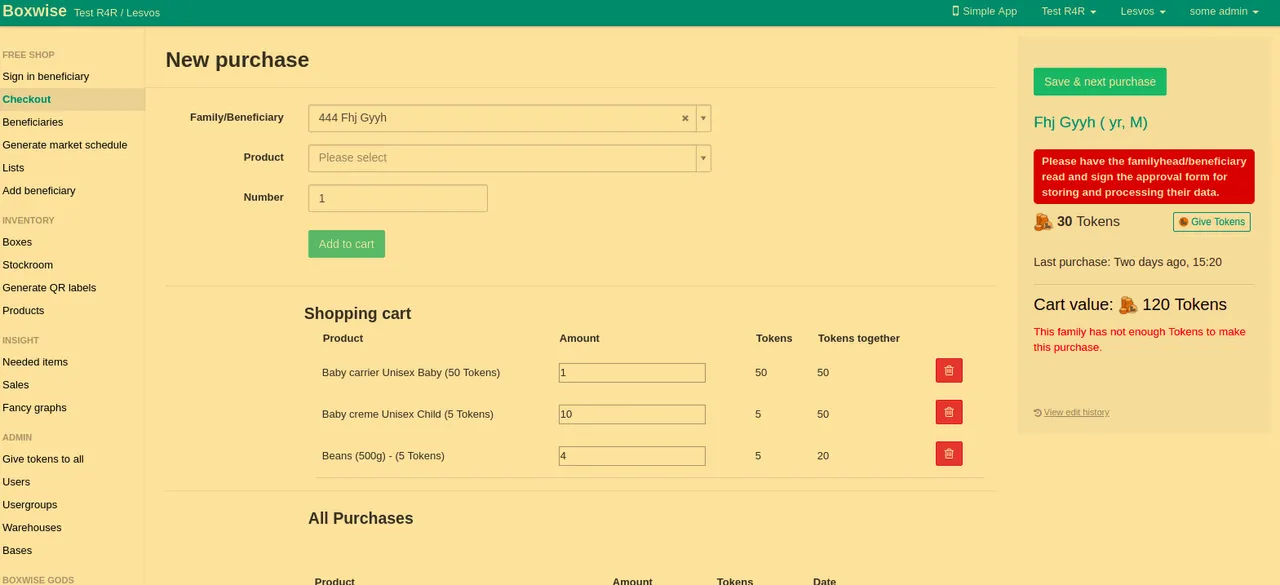Screen dimensions: 1280x585
Task: Edit the Beans (500g) amount field
Action: point(632,456)
